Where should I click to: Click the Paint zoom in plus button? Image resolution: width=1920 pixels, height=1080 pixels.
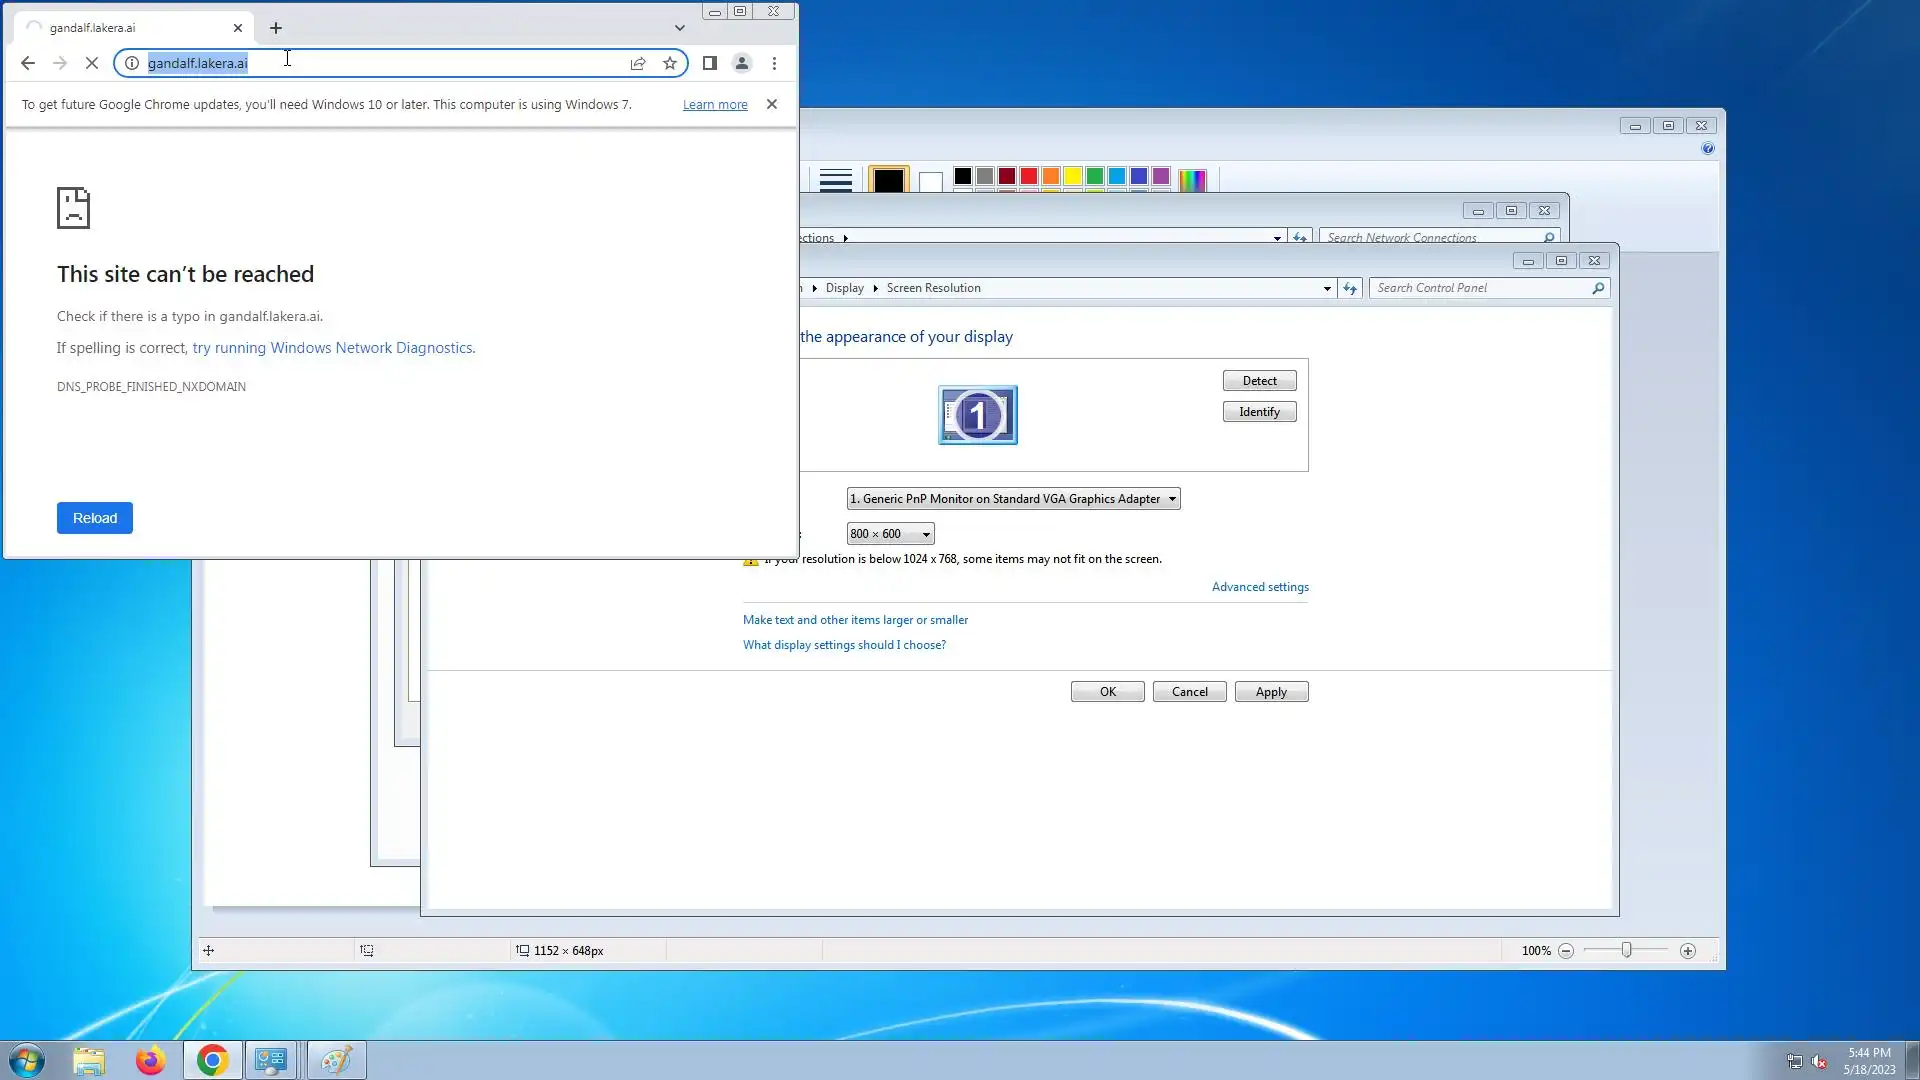1688,951
